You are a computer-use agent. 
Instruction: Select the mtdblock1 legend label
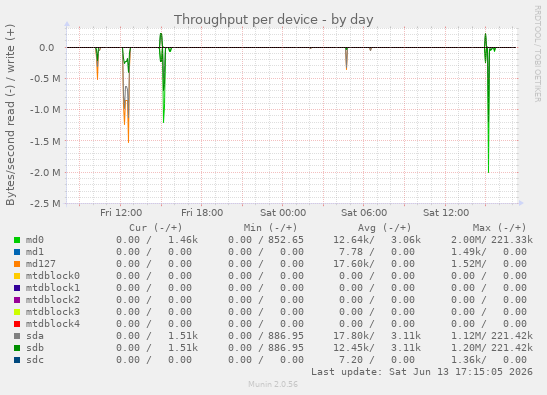53,288
